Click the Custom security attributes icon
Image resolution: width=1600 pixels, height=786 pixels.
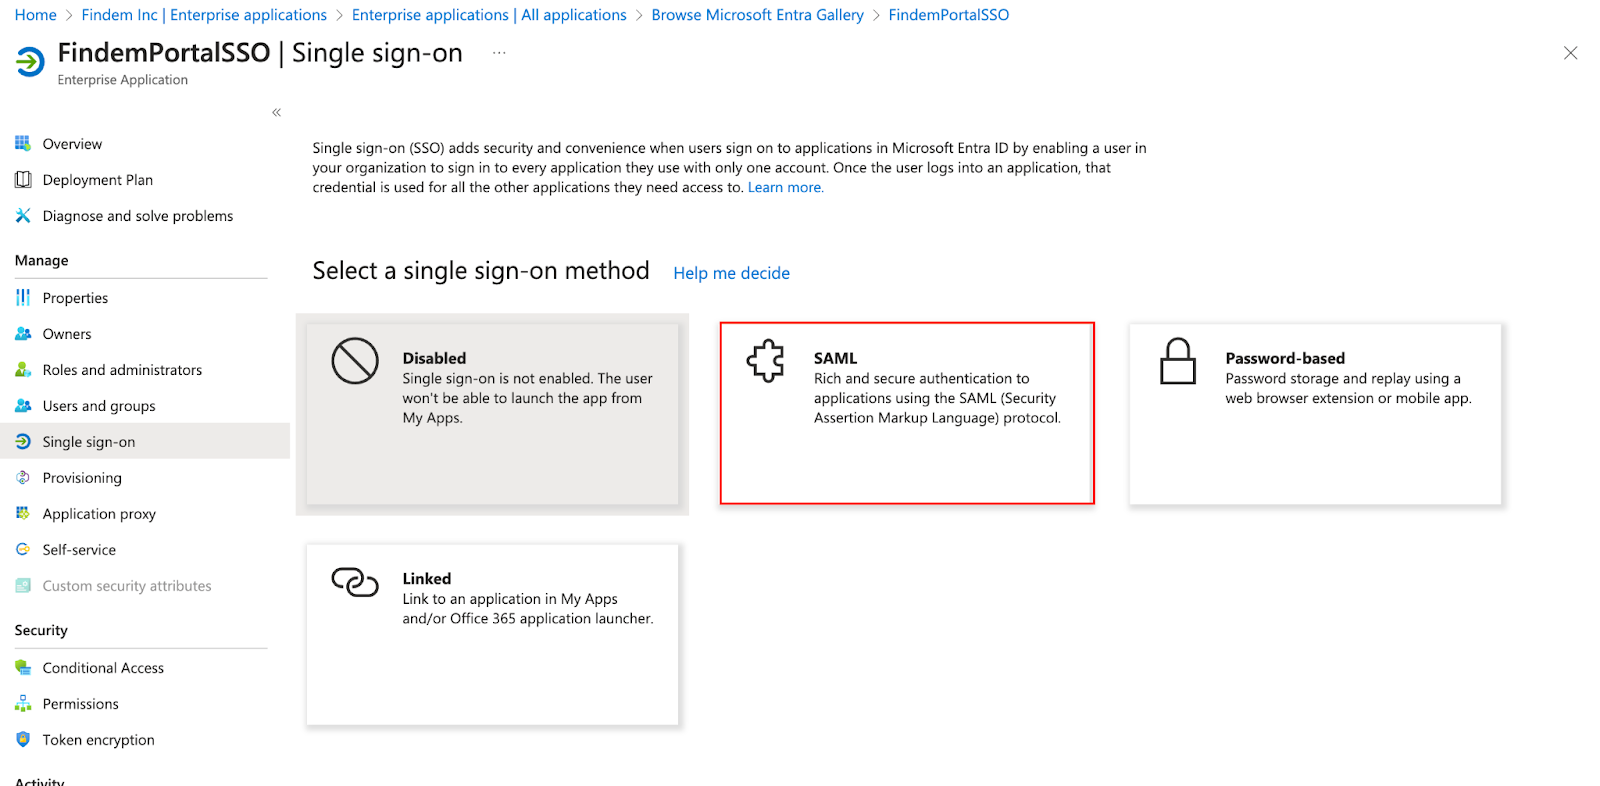click(23, 585)
